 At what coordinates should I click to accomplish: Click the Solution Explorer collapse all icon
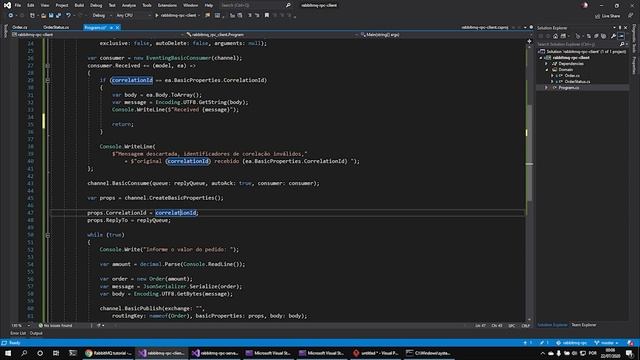(596, 36)
